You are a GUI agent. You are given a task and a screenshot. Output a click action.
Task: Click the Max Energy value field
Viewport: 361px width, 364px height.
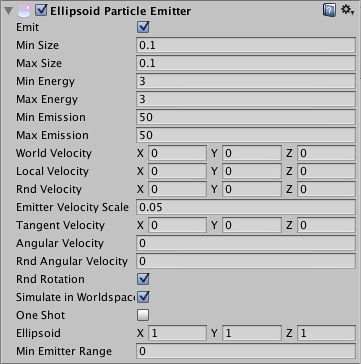coord(246,99)
